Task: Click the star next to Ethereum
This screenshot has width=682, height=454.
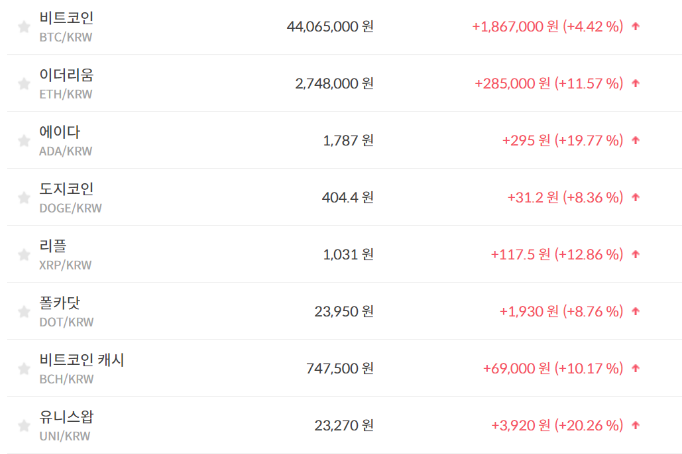Action: (x=24, y=84)
